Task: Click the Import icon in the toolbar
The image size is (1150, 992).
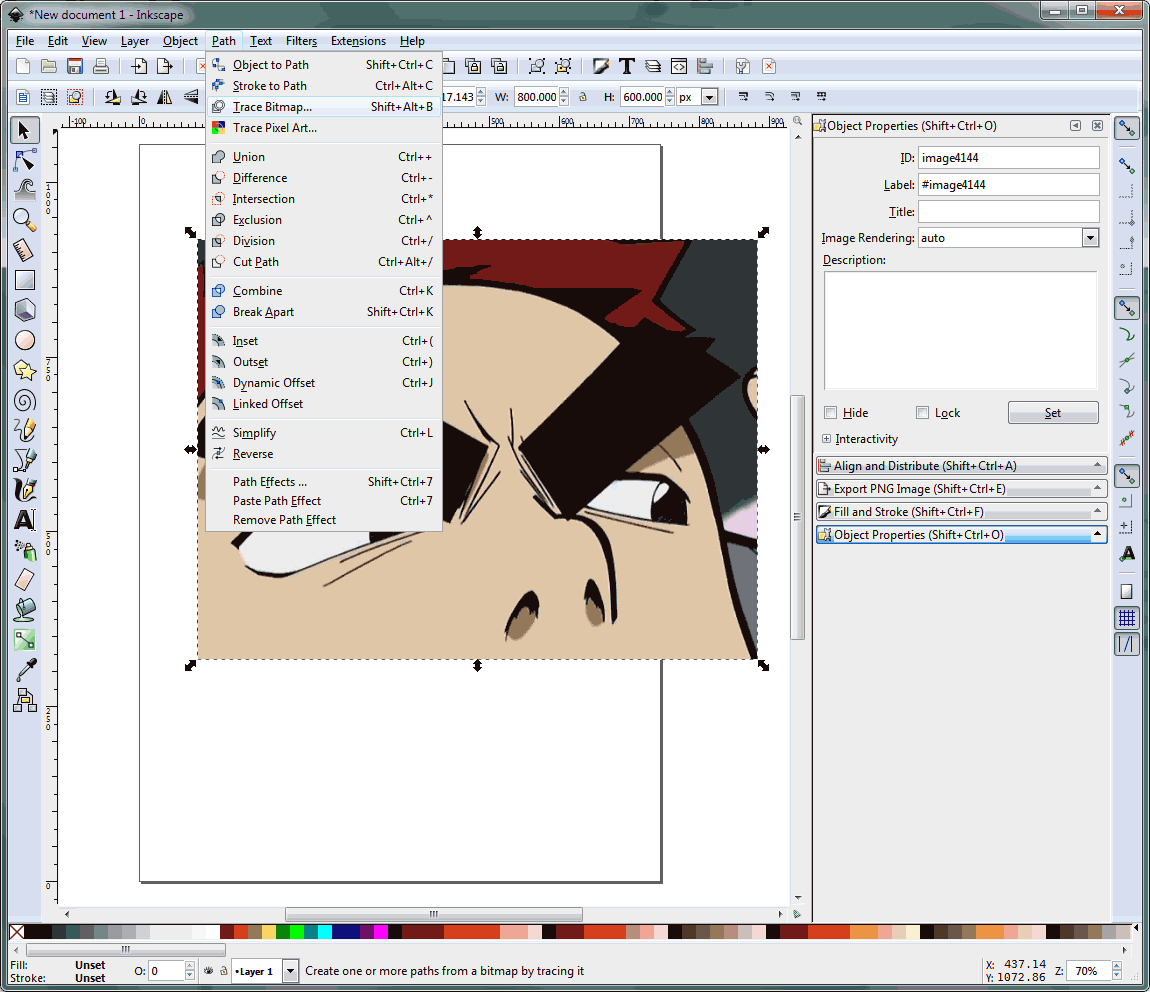Action: click(x=139, y=66)
